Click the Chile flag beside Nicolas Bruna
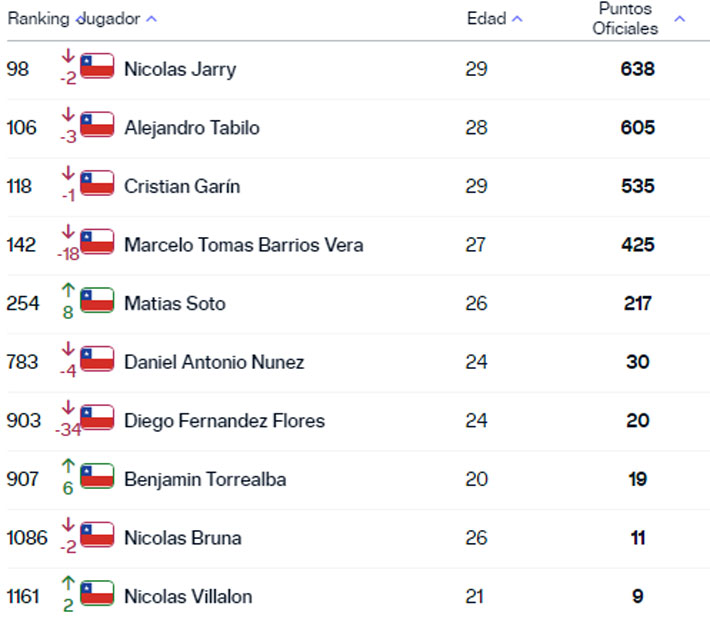 (x=97, y=536)
